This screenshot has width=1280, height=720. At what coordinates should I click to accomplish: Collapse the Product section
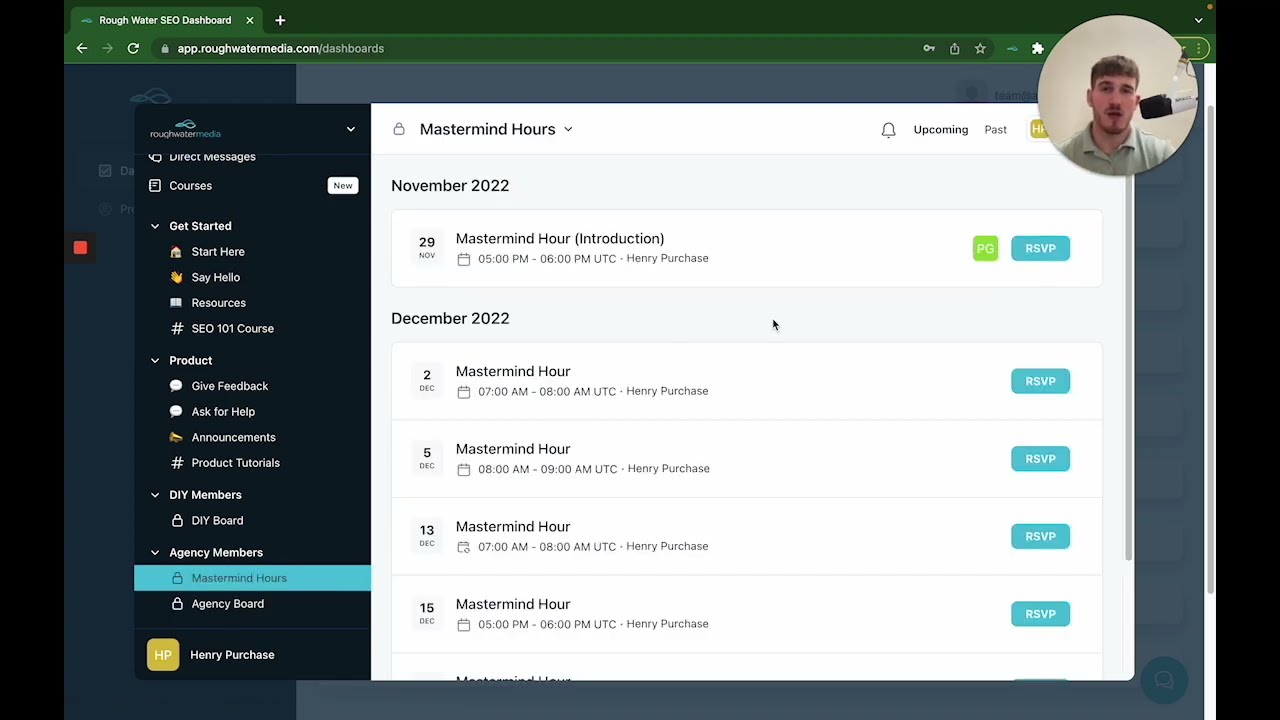pos(155,360)
